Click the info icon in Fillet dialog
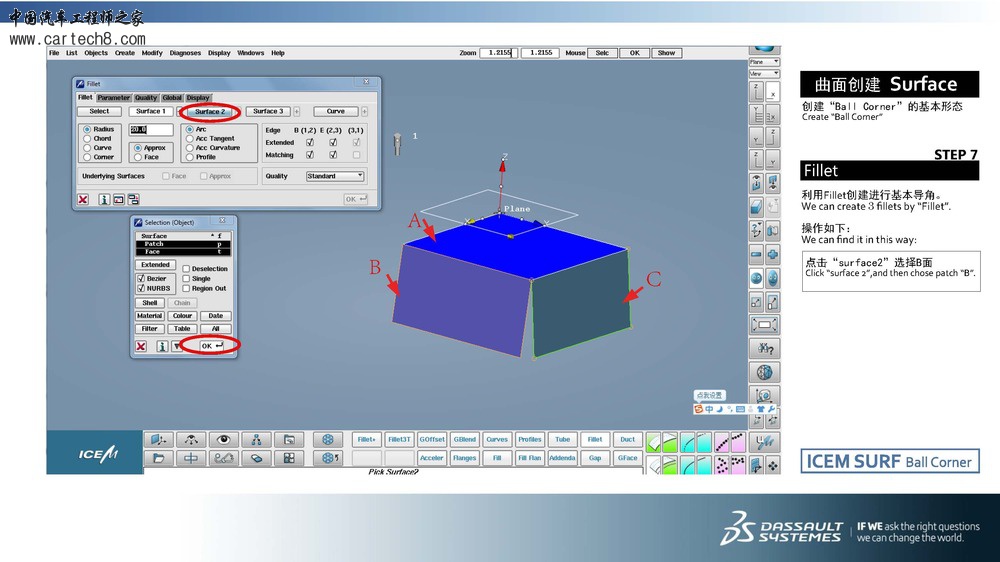This screenshot has width=1000, height=562. 103,199
